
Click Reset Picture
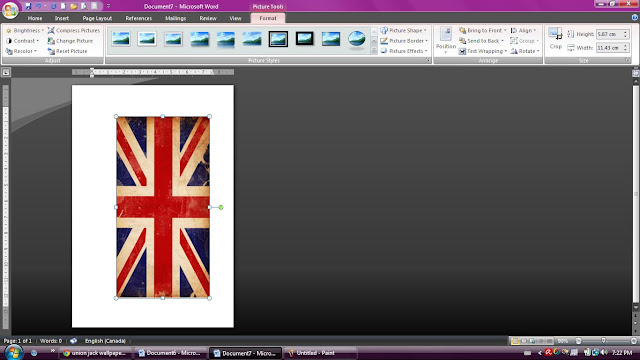[67, 51]
